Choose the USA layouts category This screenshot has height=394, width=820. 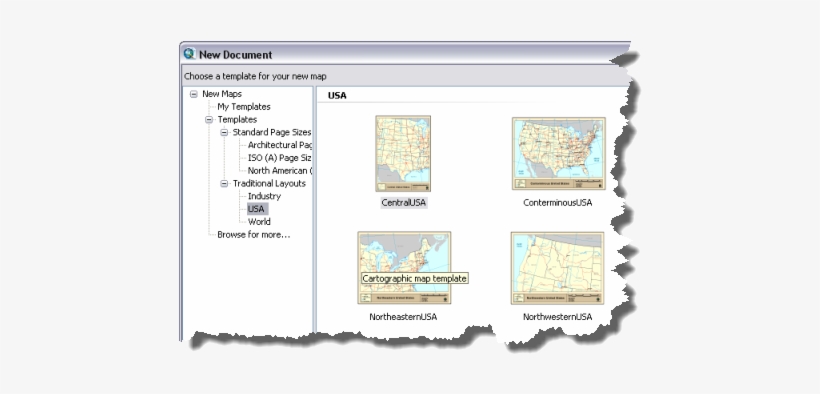point(256,209)
